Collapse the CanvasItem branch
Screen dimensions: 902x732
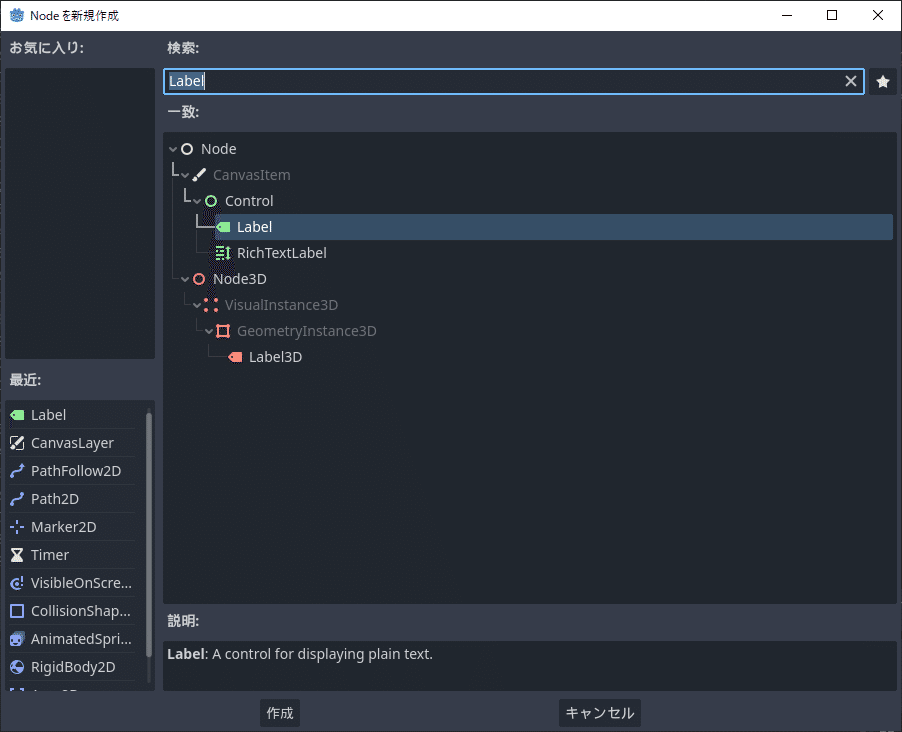pos(185,175)
